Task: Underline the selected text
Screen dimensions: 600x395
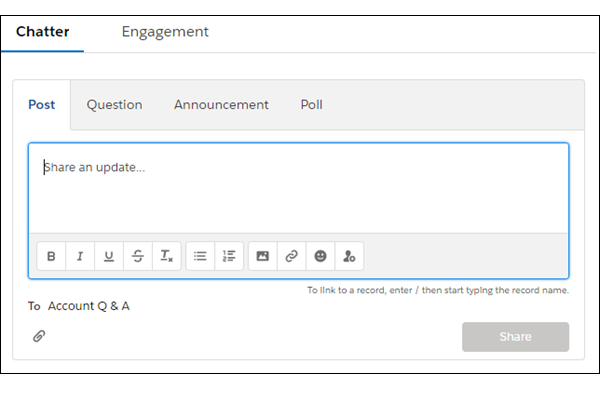Action: [x=109, y=256]
